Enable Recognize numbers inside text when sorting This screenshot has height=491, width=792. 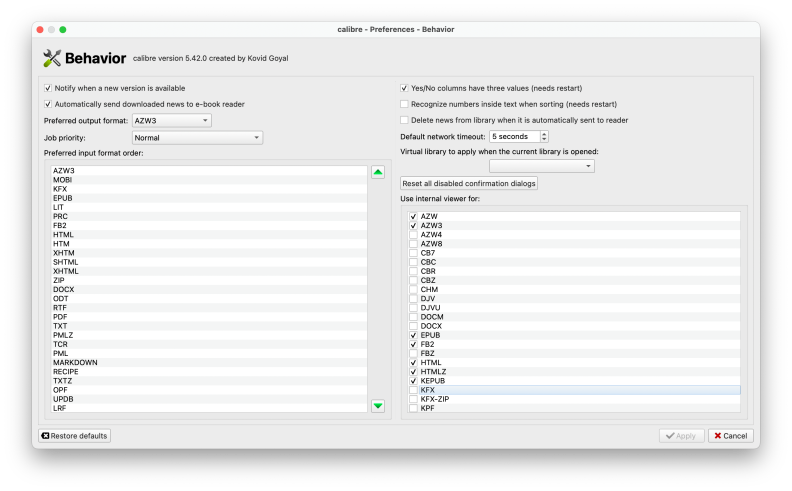tap(404, 104)
